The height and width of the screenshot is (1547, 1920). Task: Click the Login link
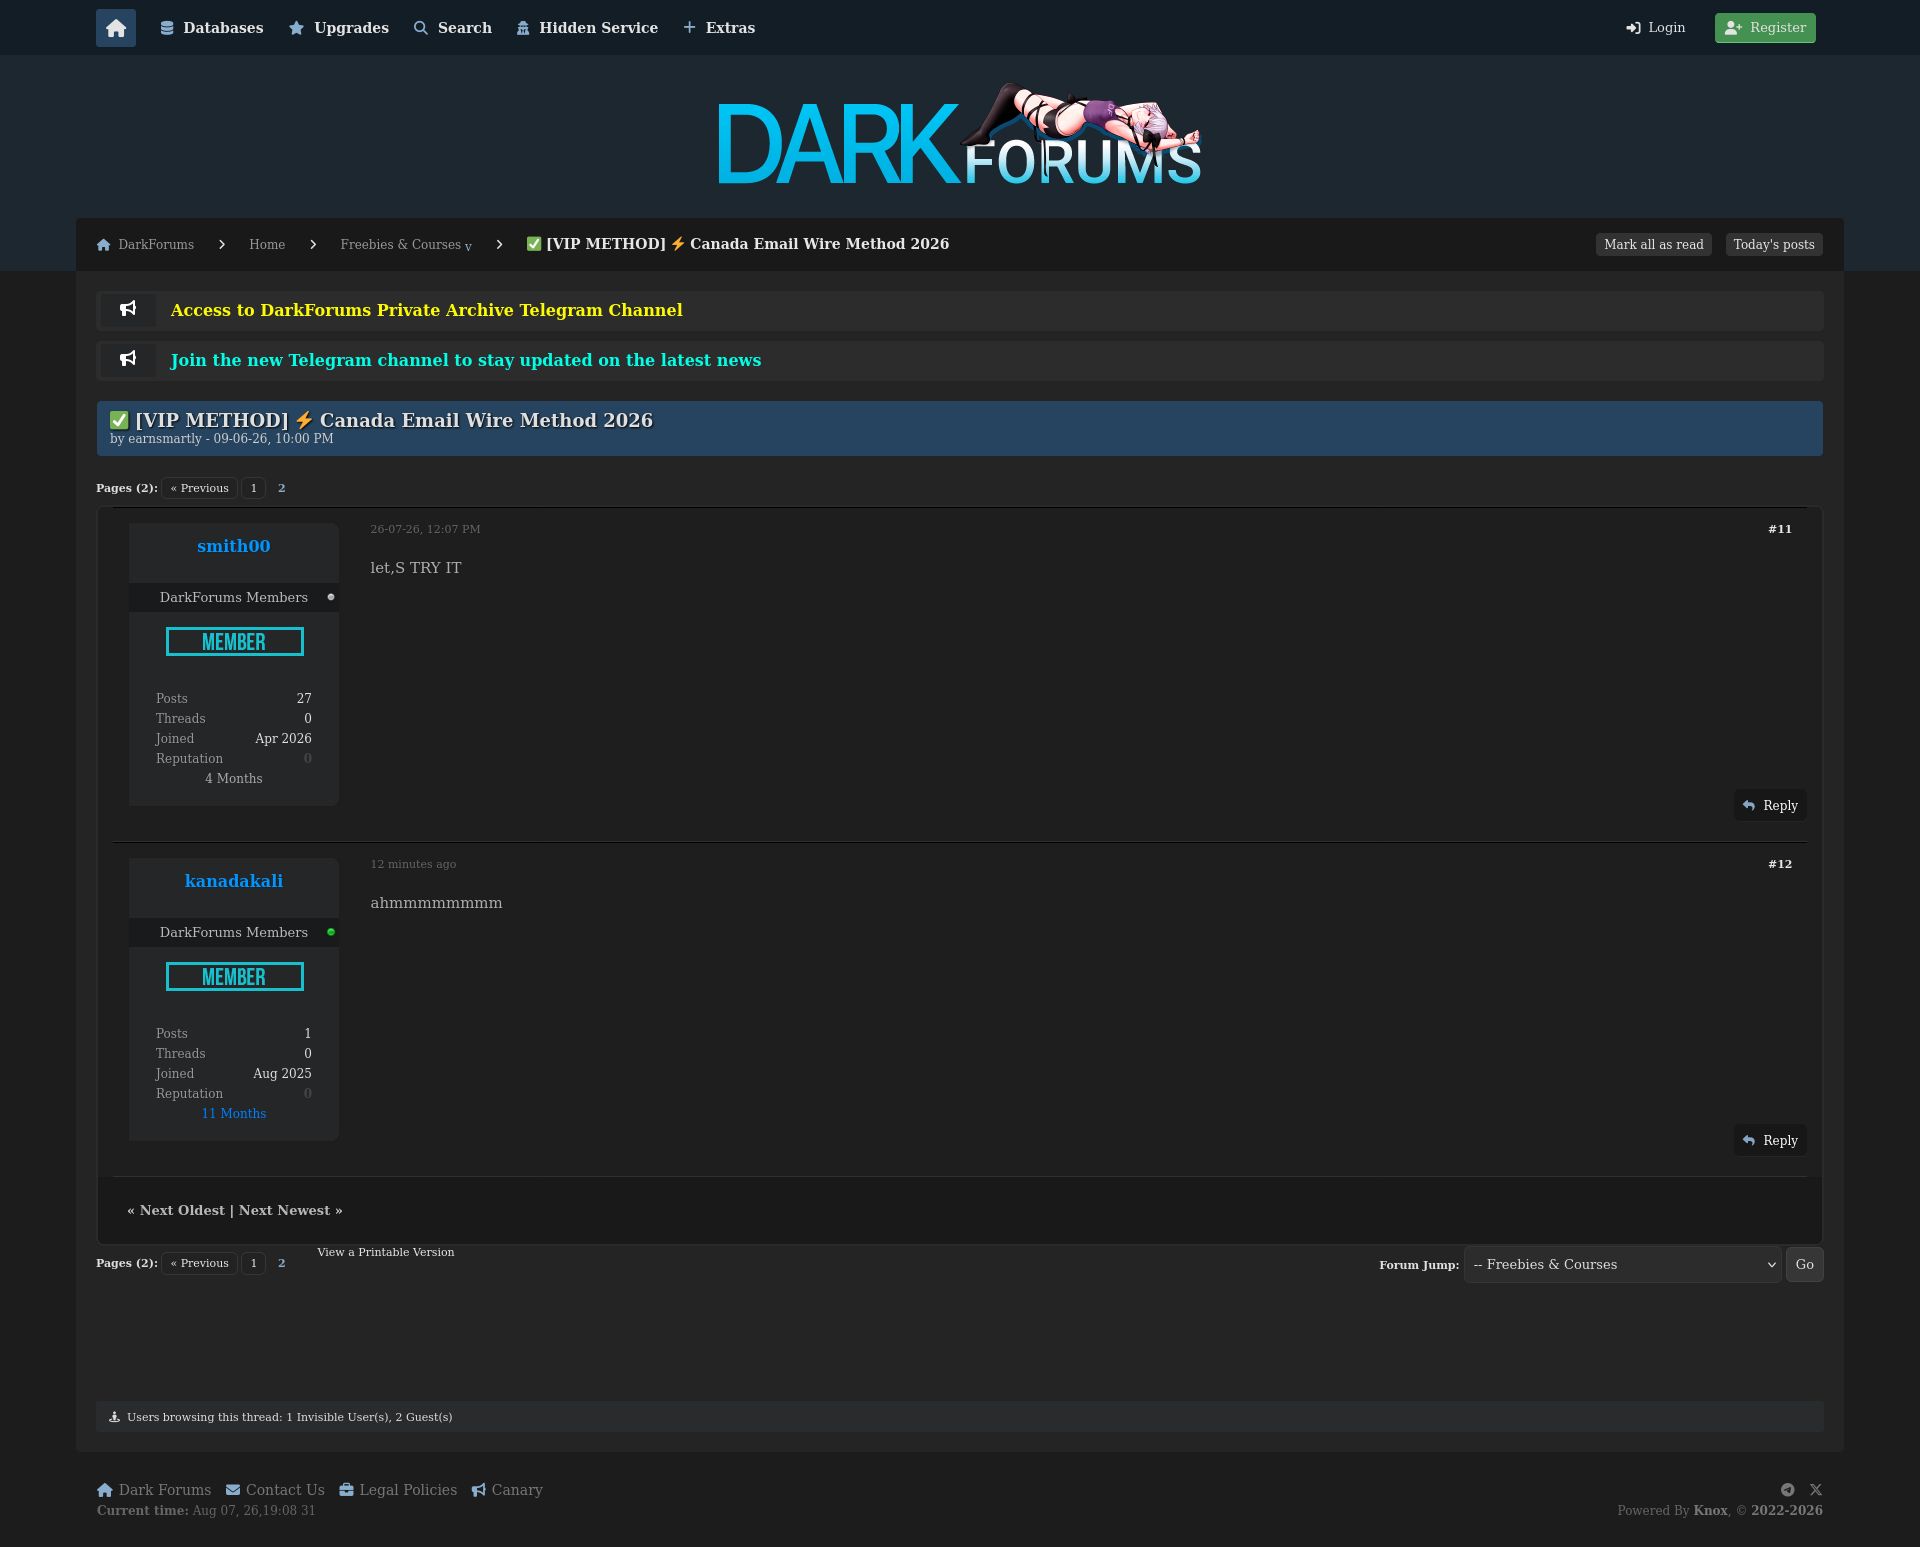pos(1656,28)
